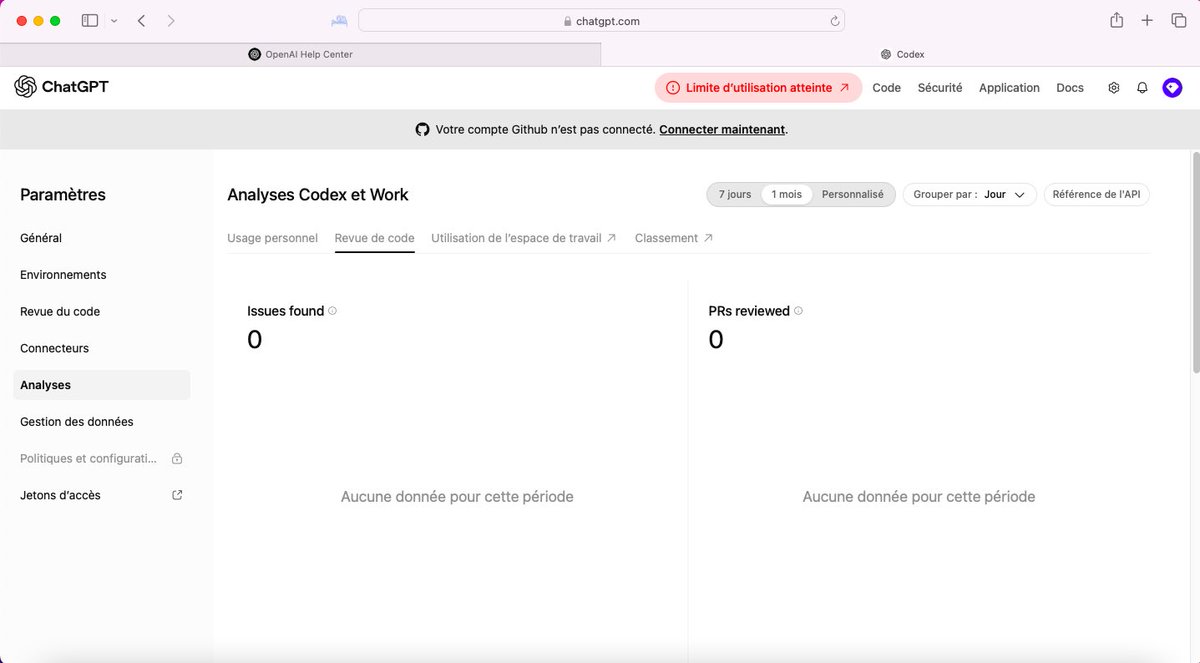Click the GitHub logo in the banner
The image size is (1200, 663).
[422, 129]
